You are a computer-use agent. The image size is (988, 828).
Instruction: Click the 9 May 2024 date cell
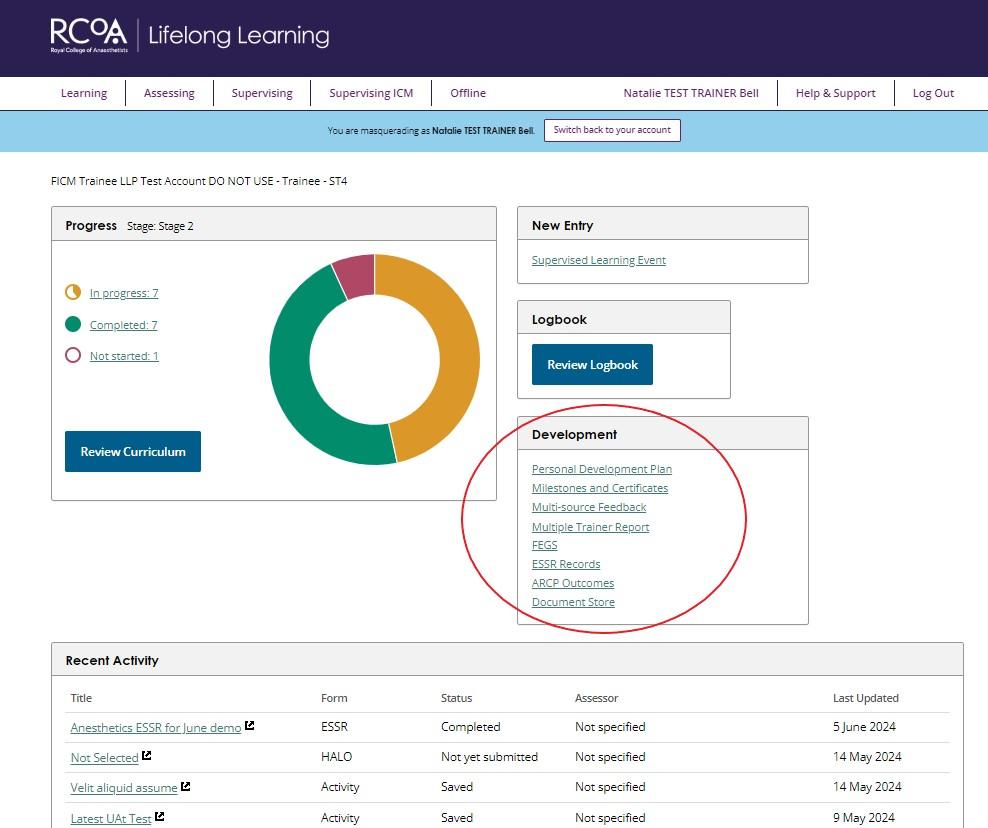tap(863, 817)
